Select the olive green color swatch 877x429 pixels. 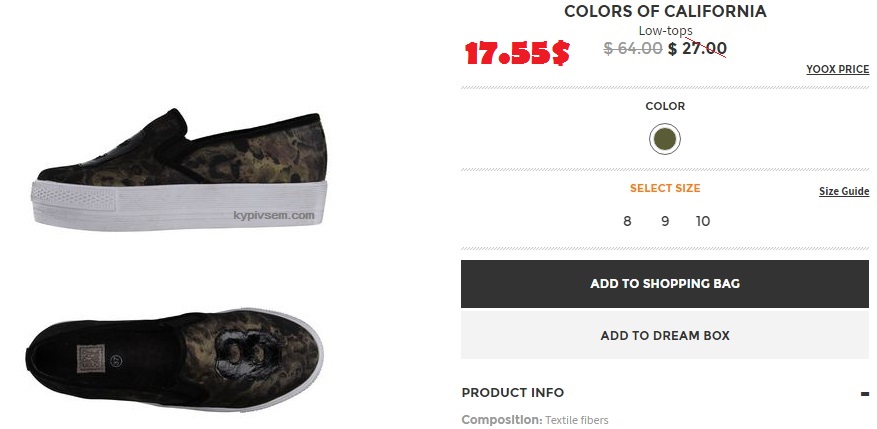pos(665,139)
